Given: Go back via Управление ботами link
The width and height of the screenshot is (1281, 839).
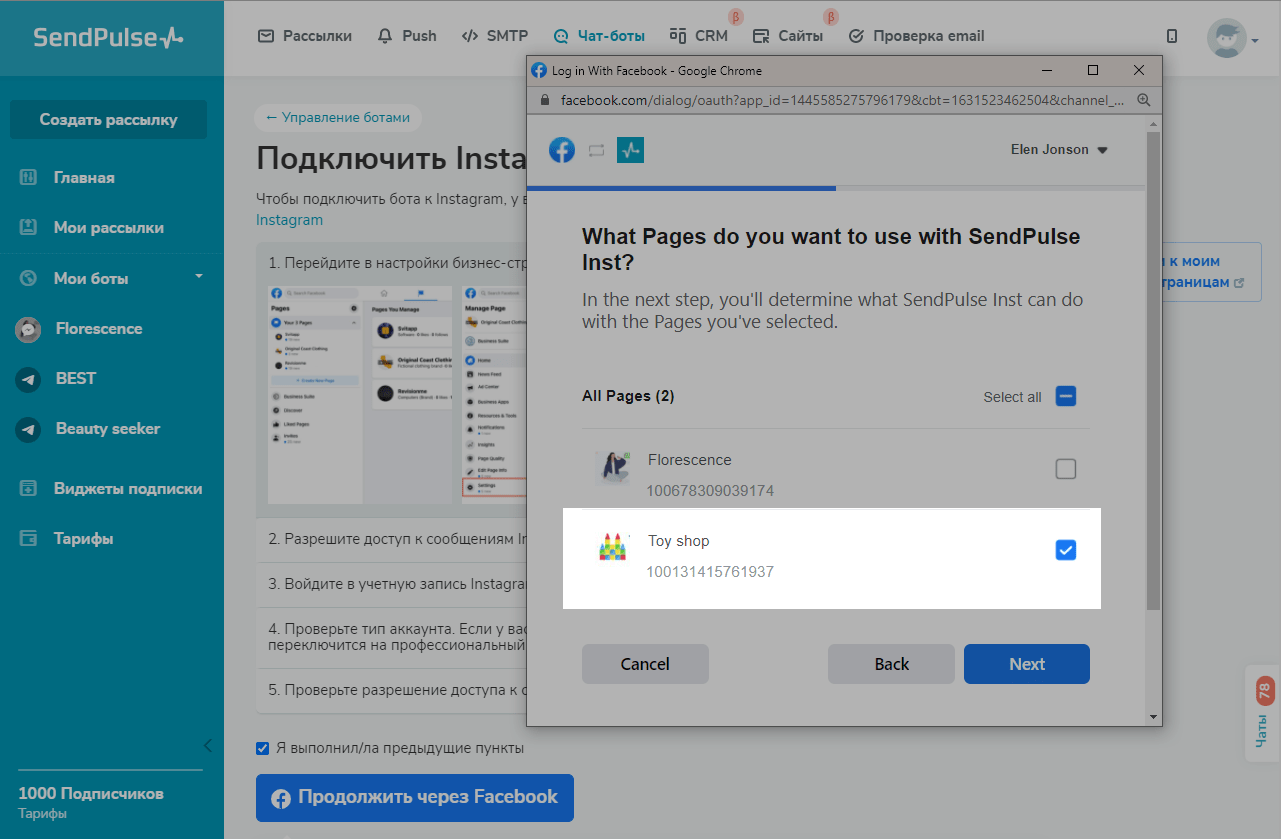Looking at the screenshot, I should (x=338, y=117).
